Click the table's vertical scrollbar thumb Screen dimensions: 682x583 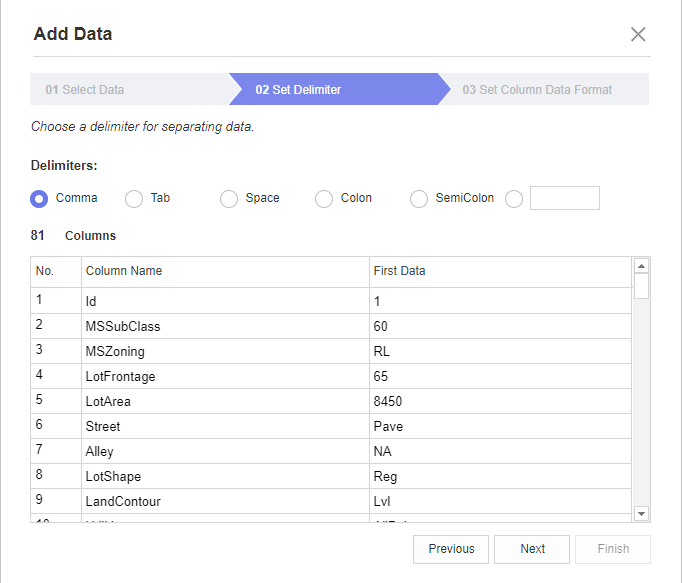[642, 286]
